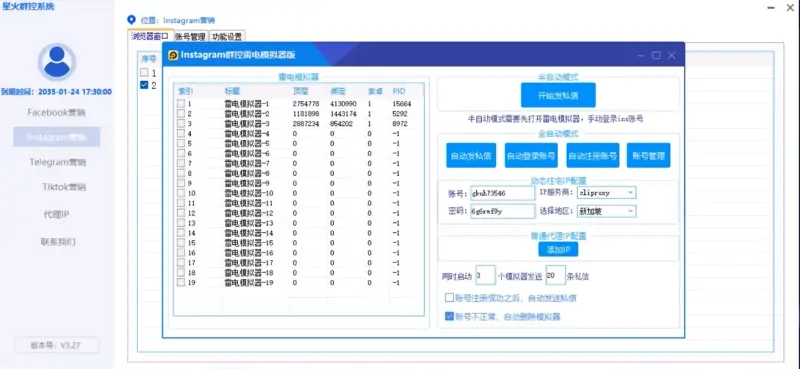The height and width of the screenshot is (369, 800).
Task: Click the 索引 column header
Action: [x=185, y=91]
